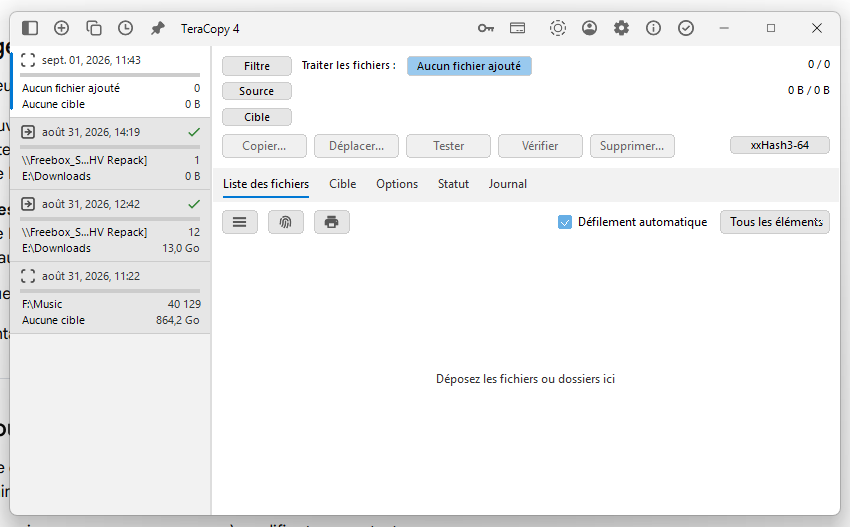Open the user account icon
This screenshot has width=850, height=527.
point(589,28)
